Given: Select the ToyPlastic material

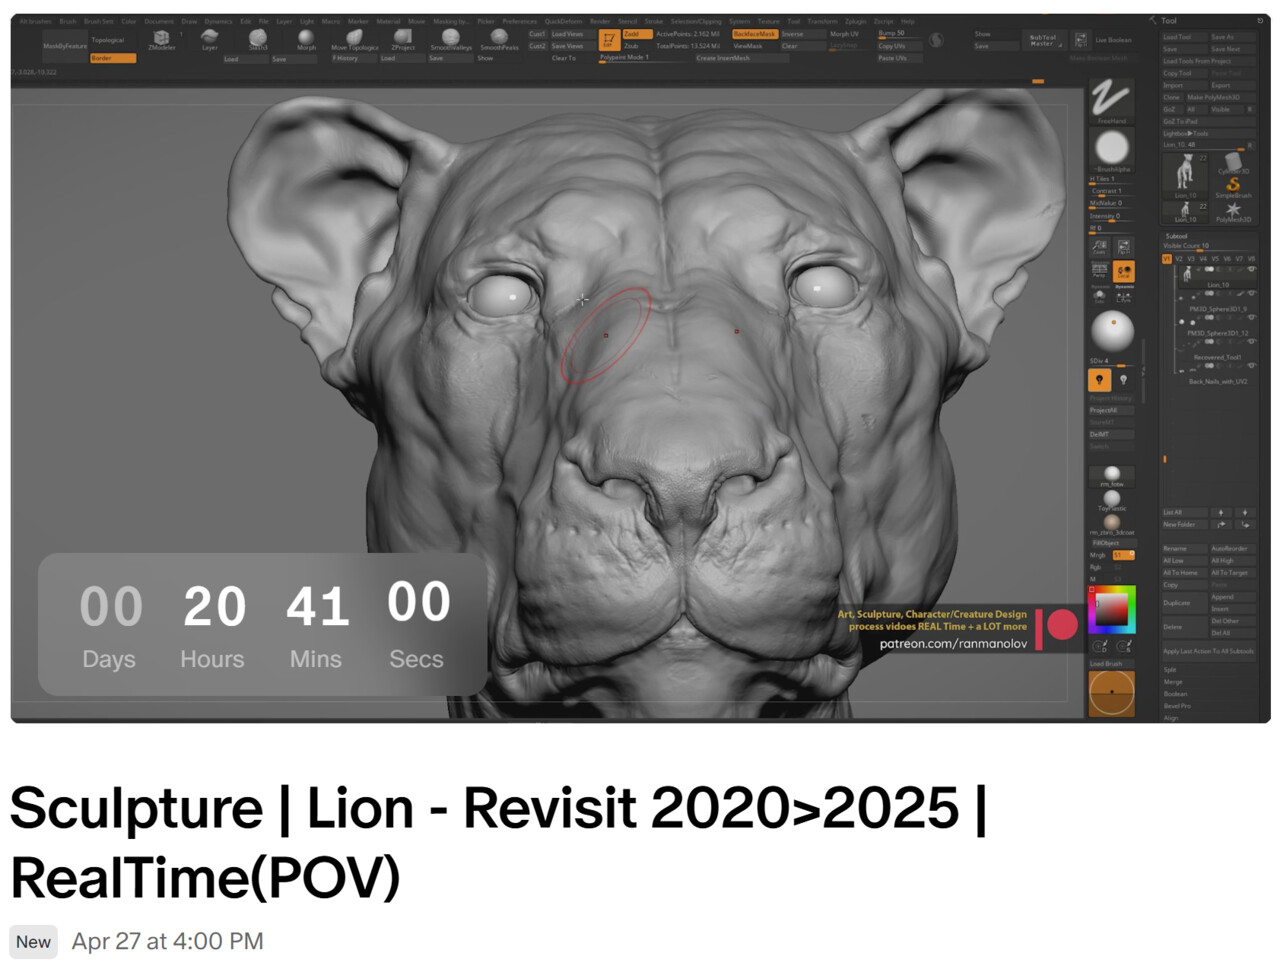Looking at the screenshot, I should point(1112,499).
